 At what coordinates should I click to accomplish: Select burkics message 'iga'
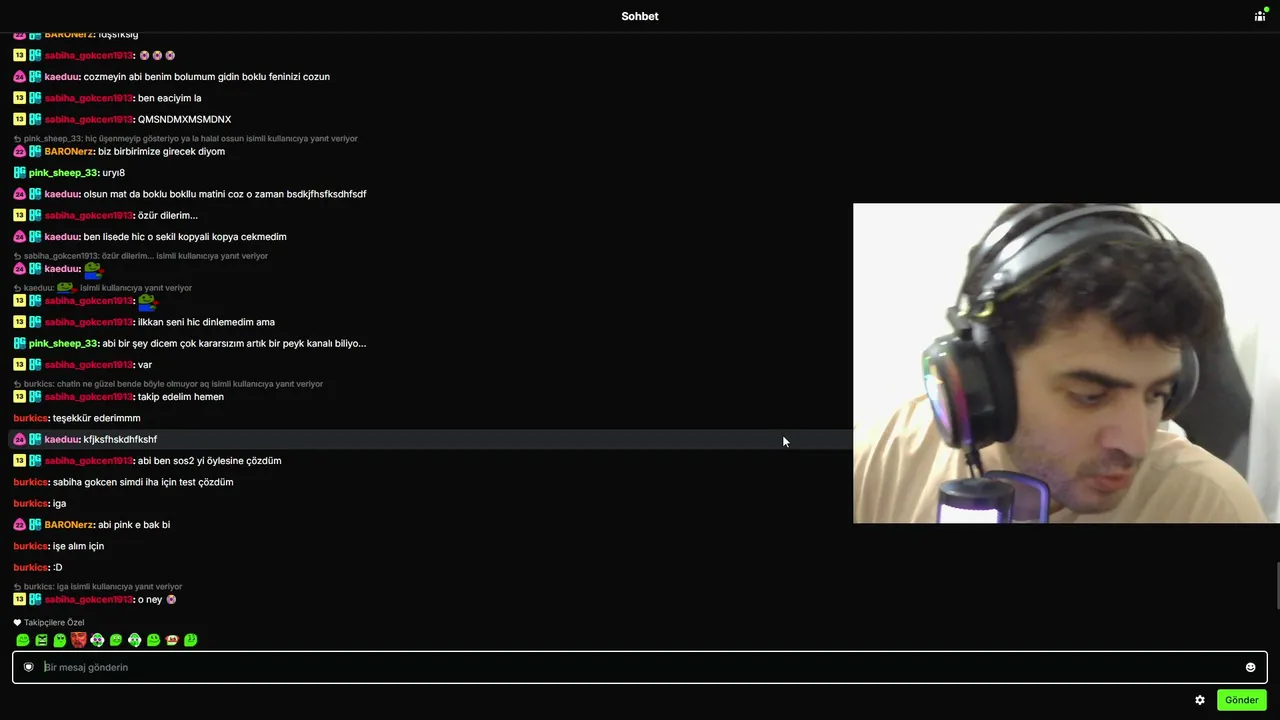[x=59, y=504]
